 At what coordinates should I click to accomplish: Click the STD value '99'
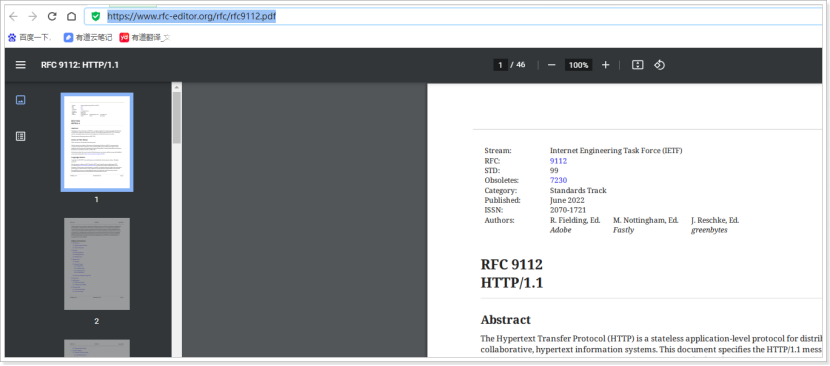[554, 171]
